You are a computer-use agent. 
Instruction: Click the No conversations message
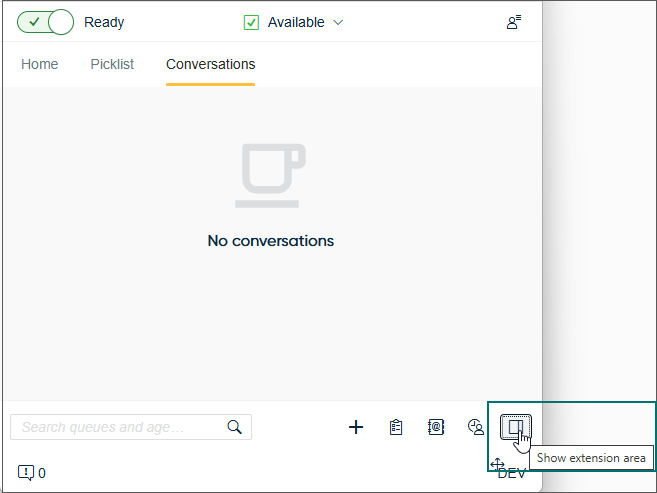[x=270, y=241]
